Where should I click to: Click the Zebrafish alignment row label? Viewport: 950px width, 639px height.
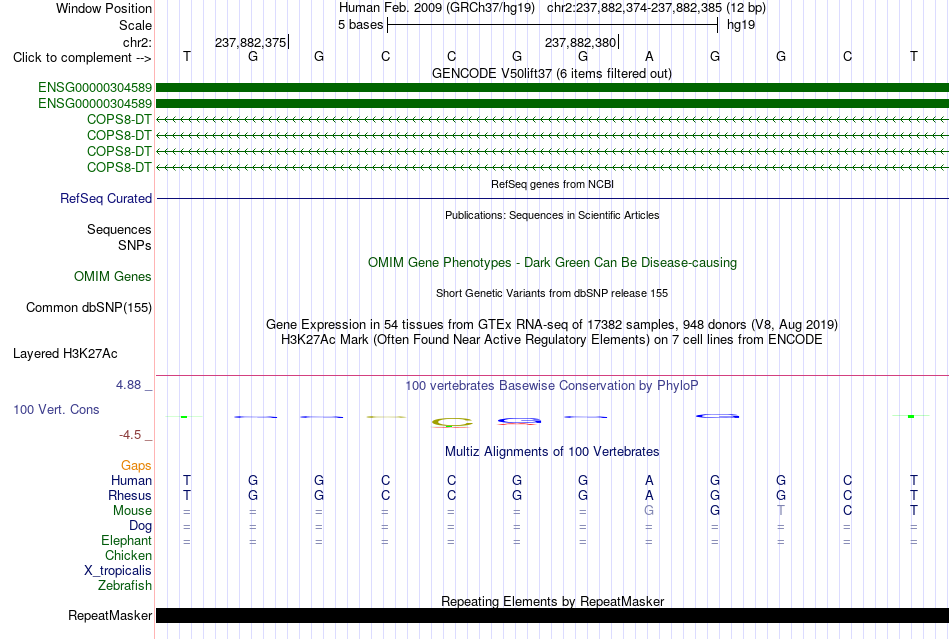[125, 586]
